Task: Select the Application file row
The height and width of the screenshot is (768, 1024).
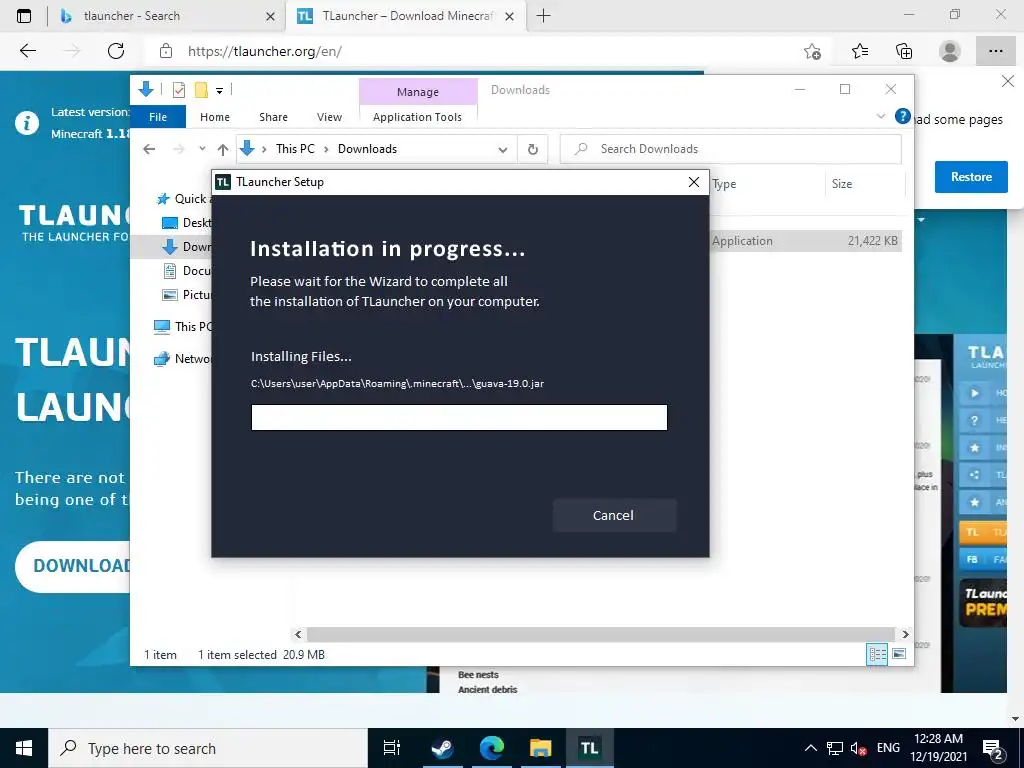Action: 805,241
